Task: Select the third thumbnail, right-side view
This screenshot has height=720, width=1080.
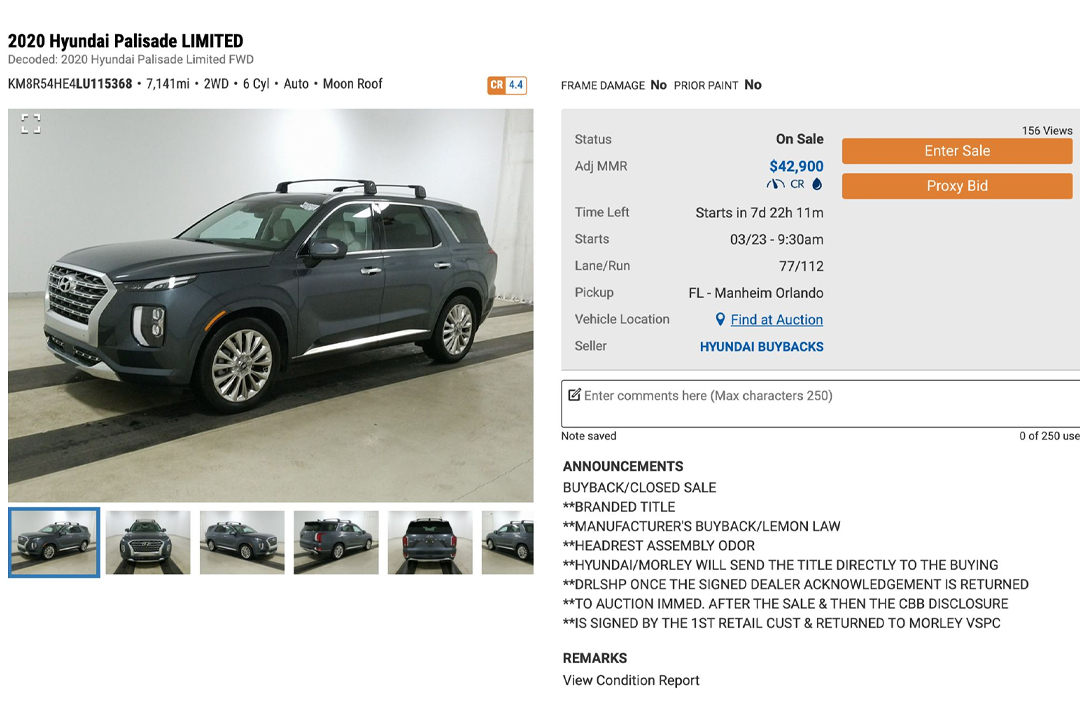Action: 242,542
